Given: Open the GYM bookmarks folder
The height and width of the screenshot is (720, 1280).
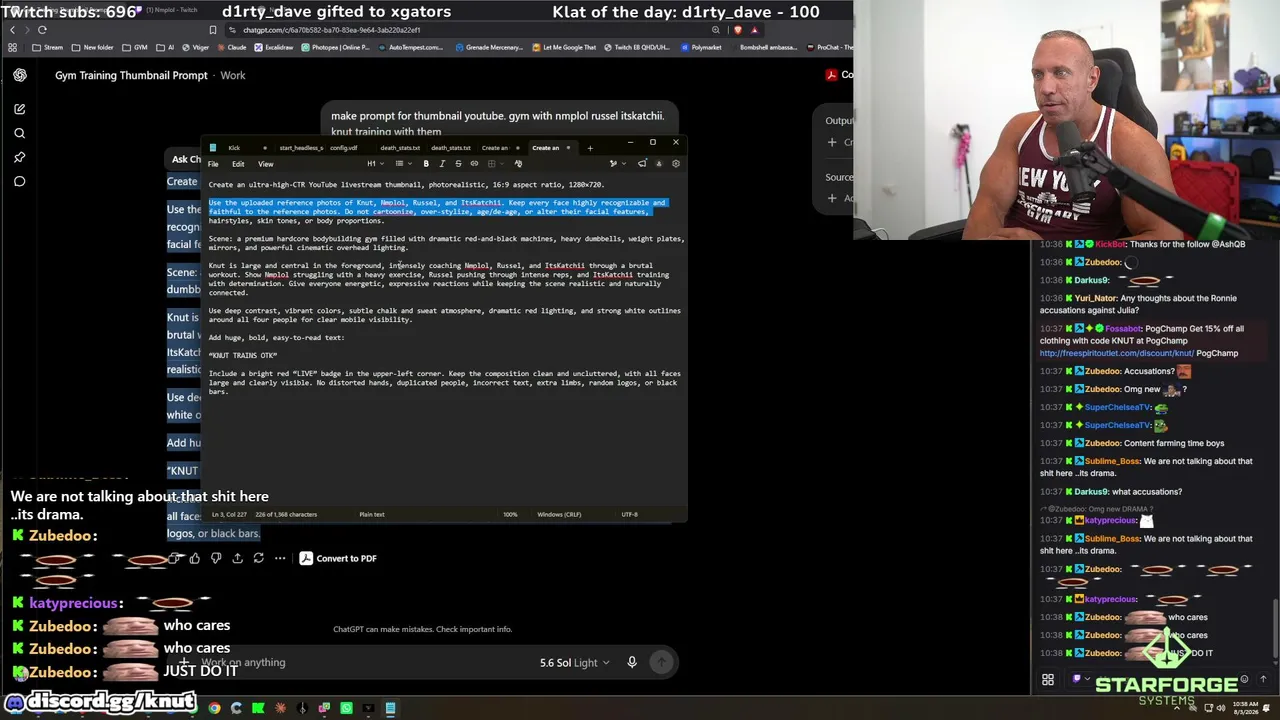Looking at the screenshot, I should tap(136, 47).
